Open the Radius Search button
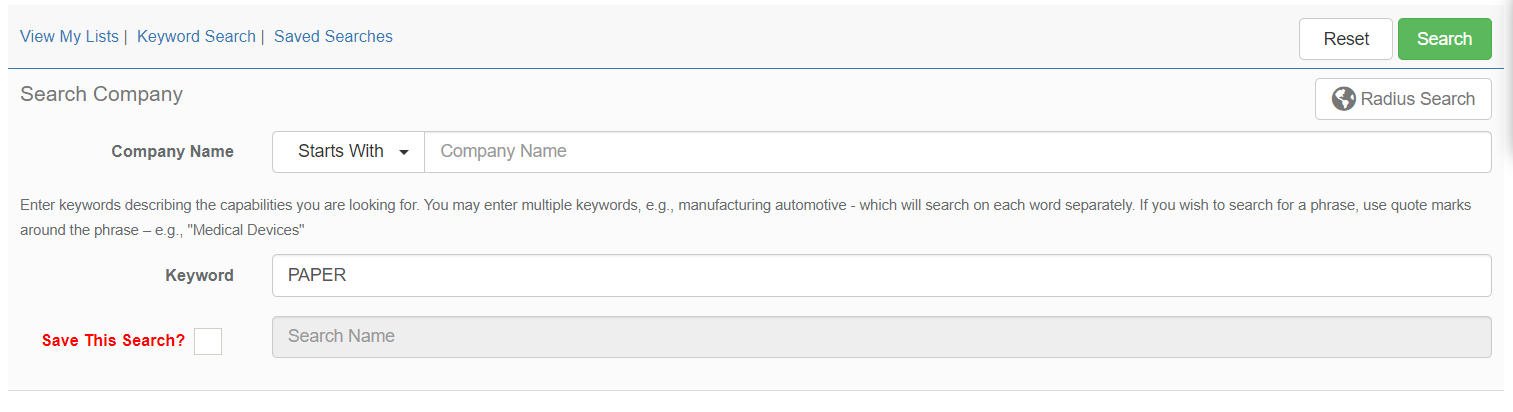Image resolution: width=1513 pixels, height=412 pixels. [x=1403, y=99]
